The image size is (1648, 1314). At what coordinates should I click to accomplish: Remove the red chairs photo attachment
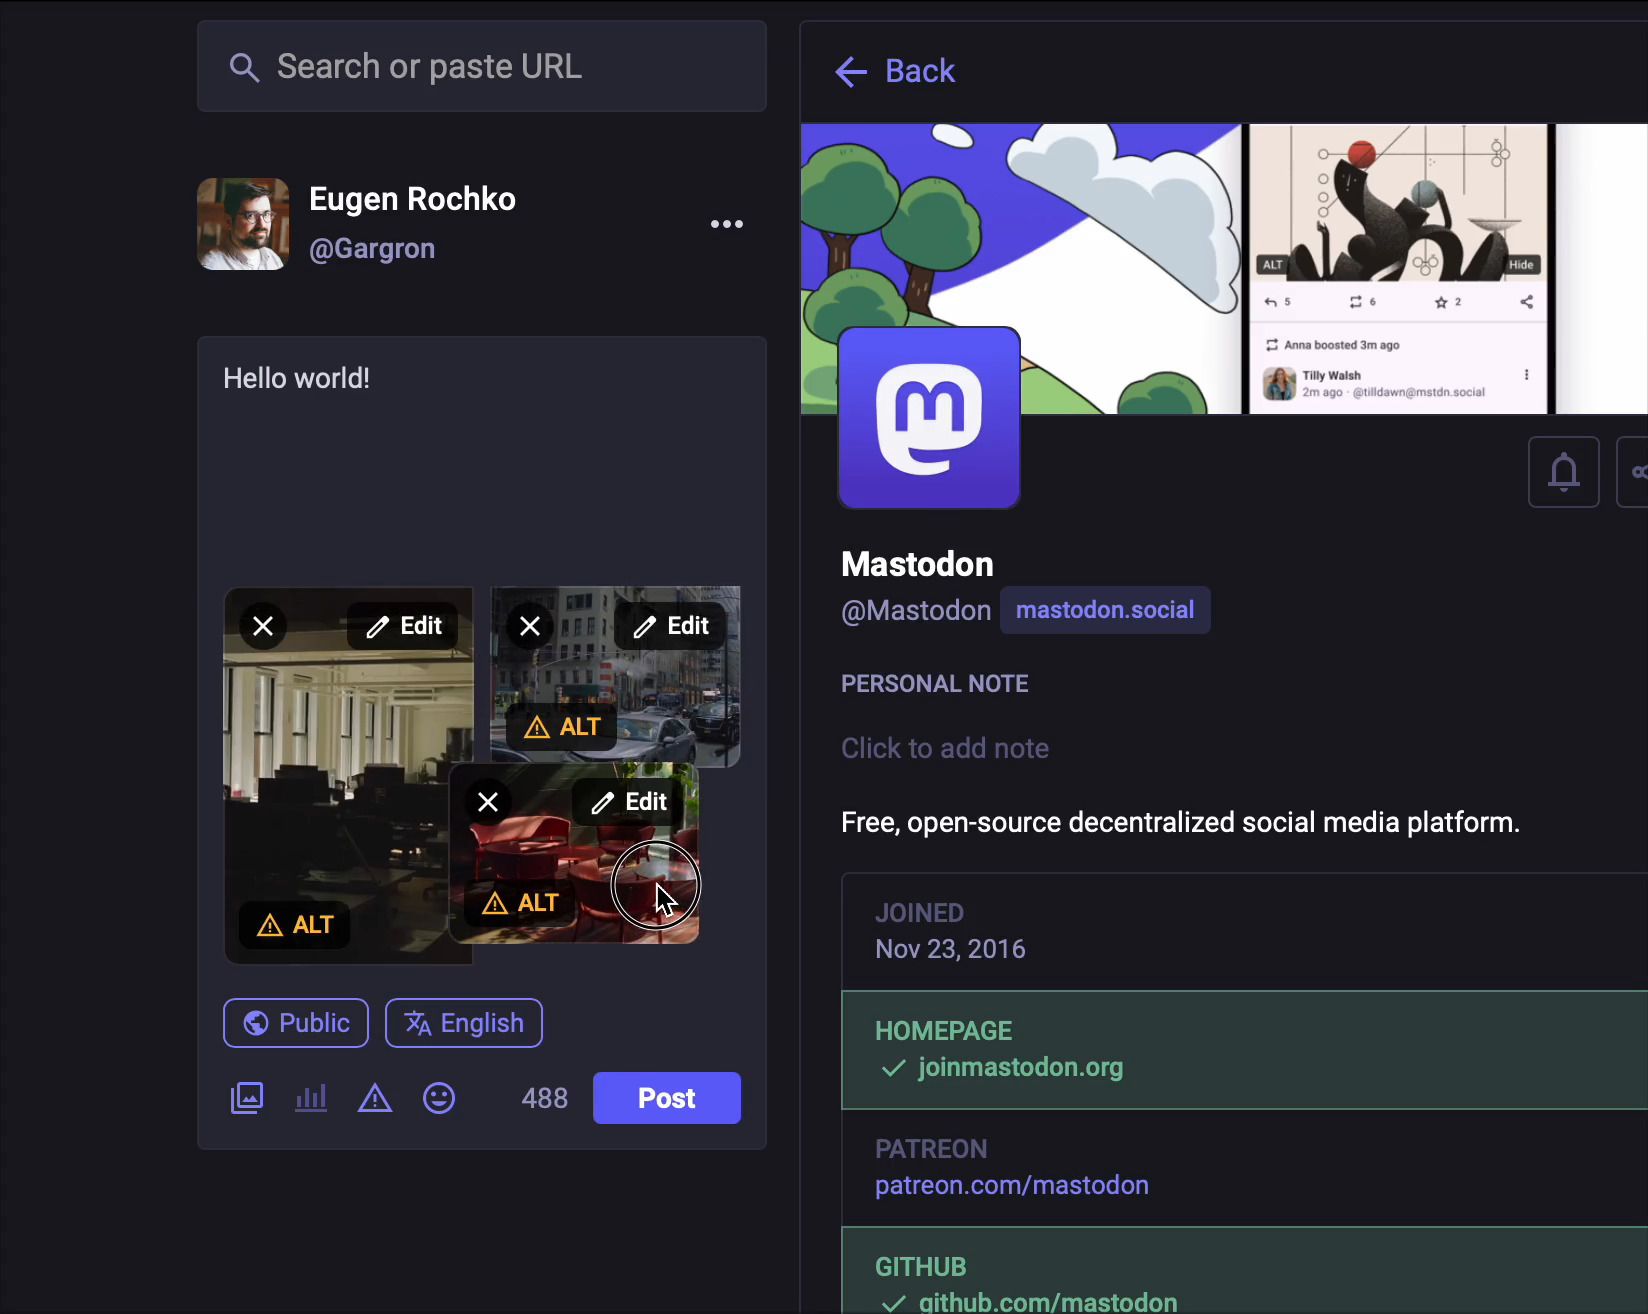click(488, 802)
